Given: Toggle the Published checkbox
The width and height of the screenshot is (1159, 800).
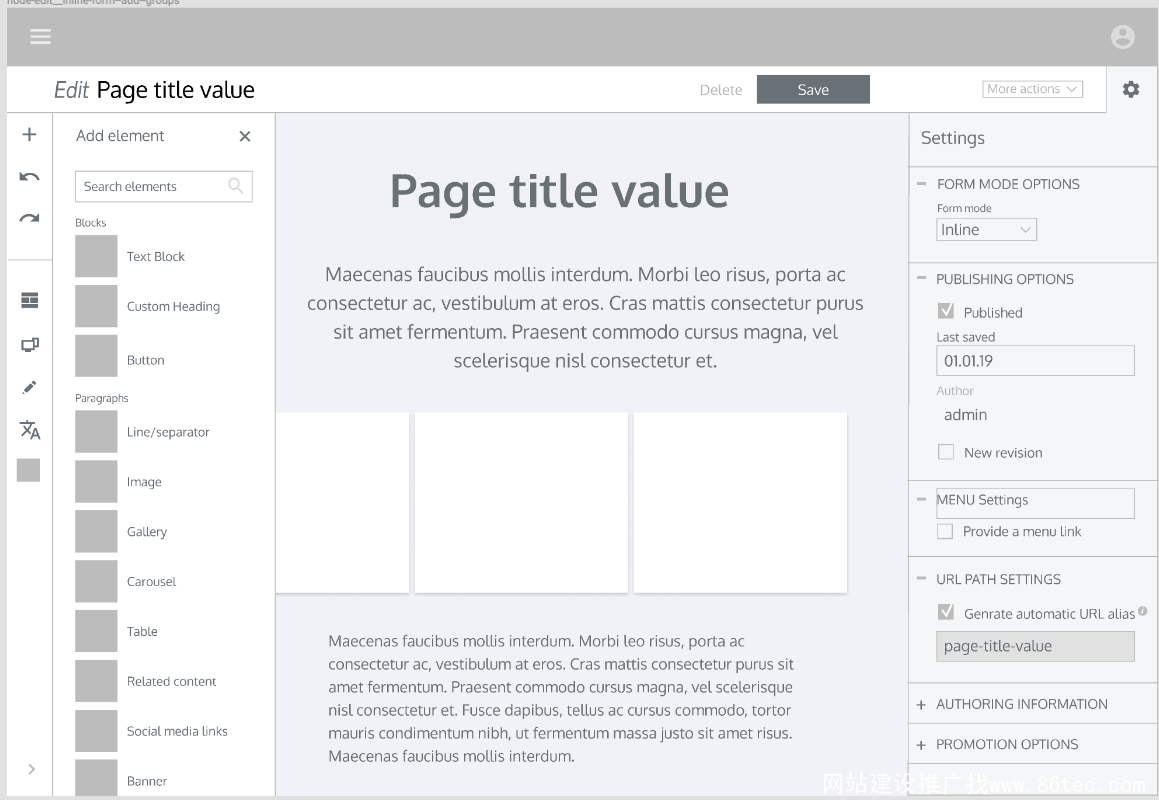Looking at the screenshot, I should click(x=946, y=312).
